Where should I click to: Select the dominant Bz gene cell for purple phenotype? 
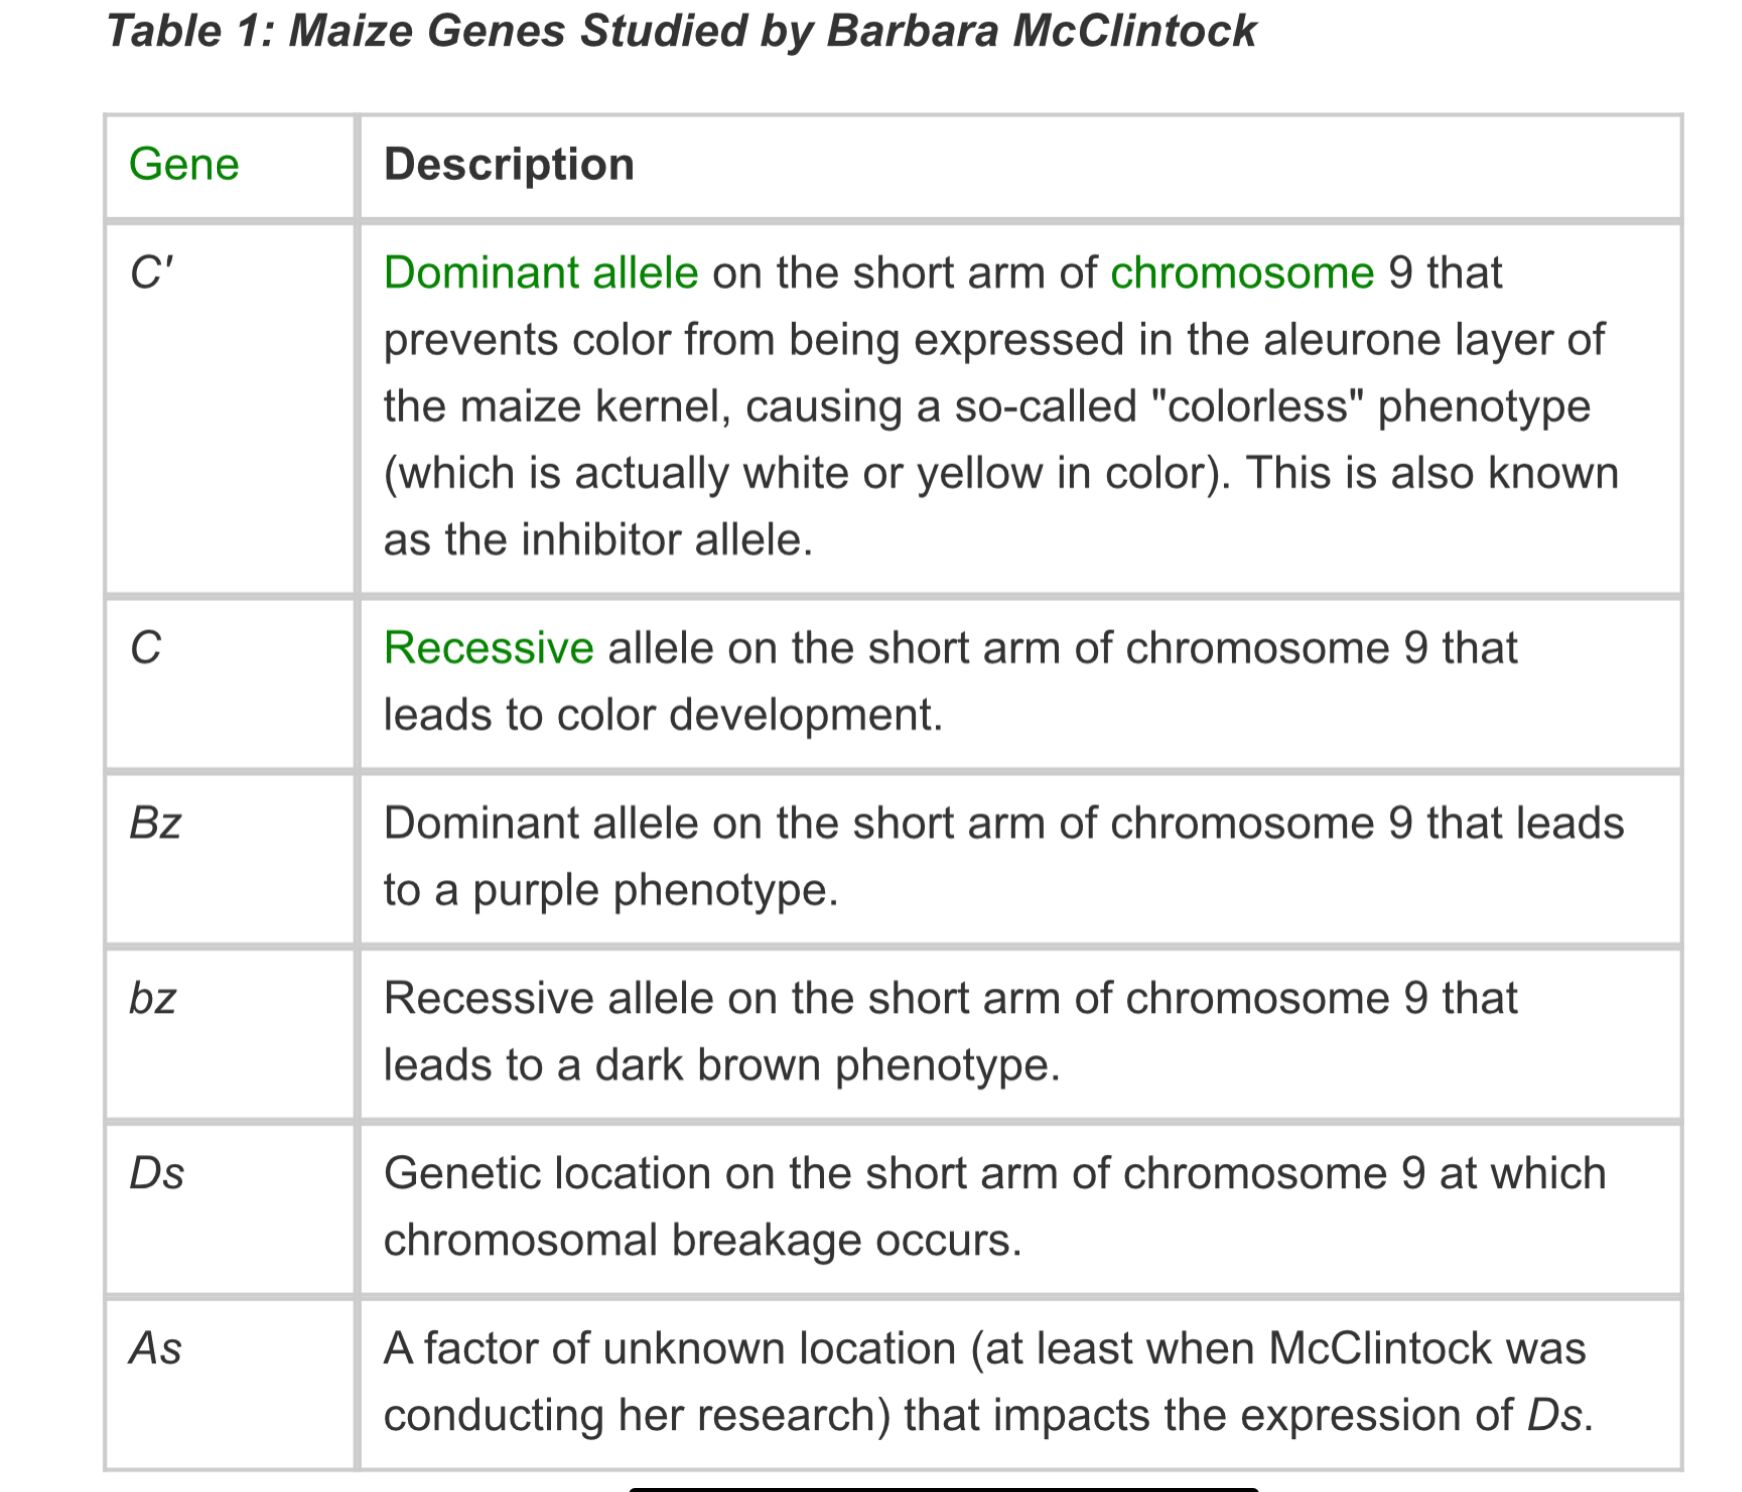coord(155,823)
